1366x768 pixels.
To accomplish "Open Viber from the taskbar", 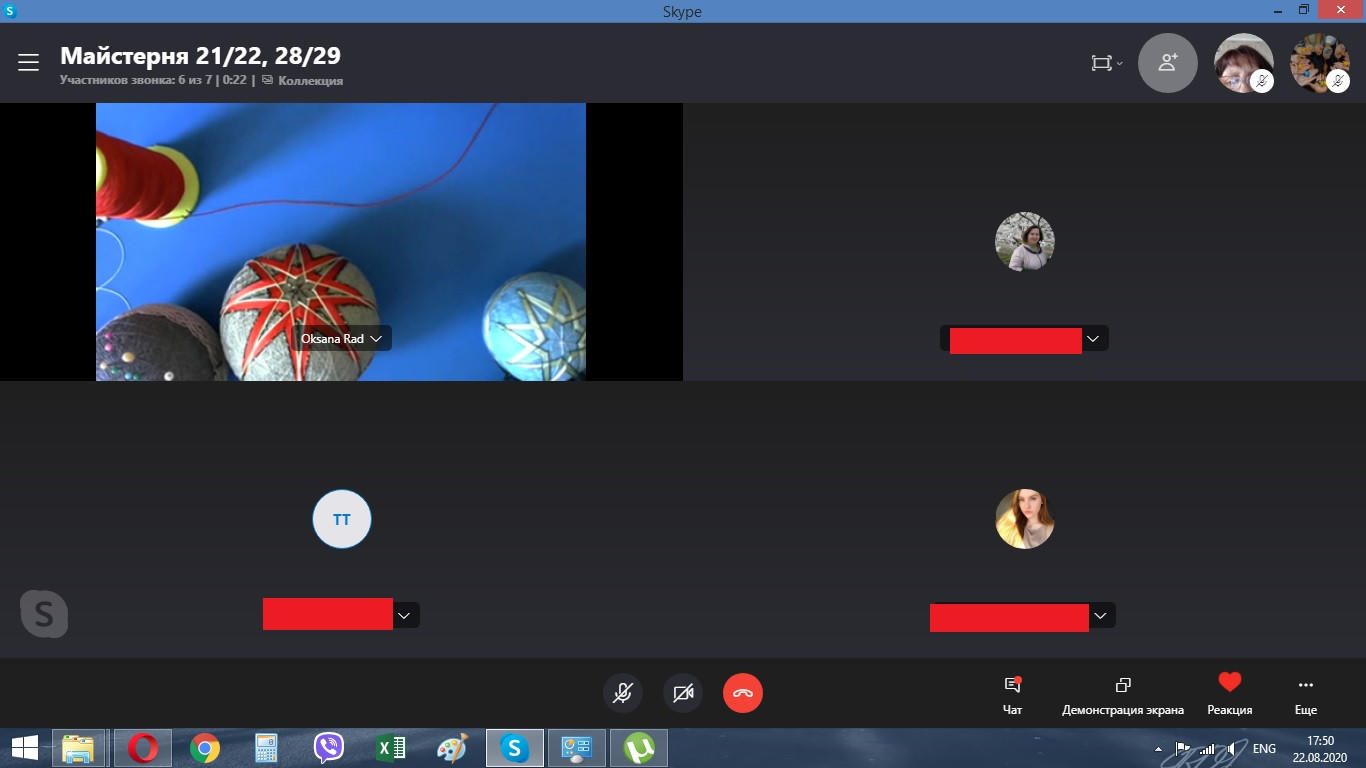I will (x=328, y=748).
